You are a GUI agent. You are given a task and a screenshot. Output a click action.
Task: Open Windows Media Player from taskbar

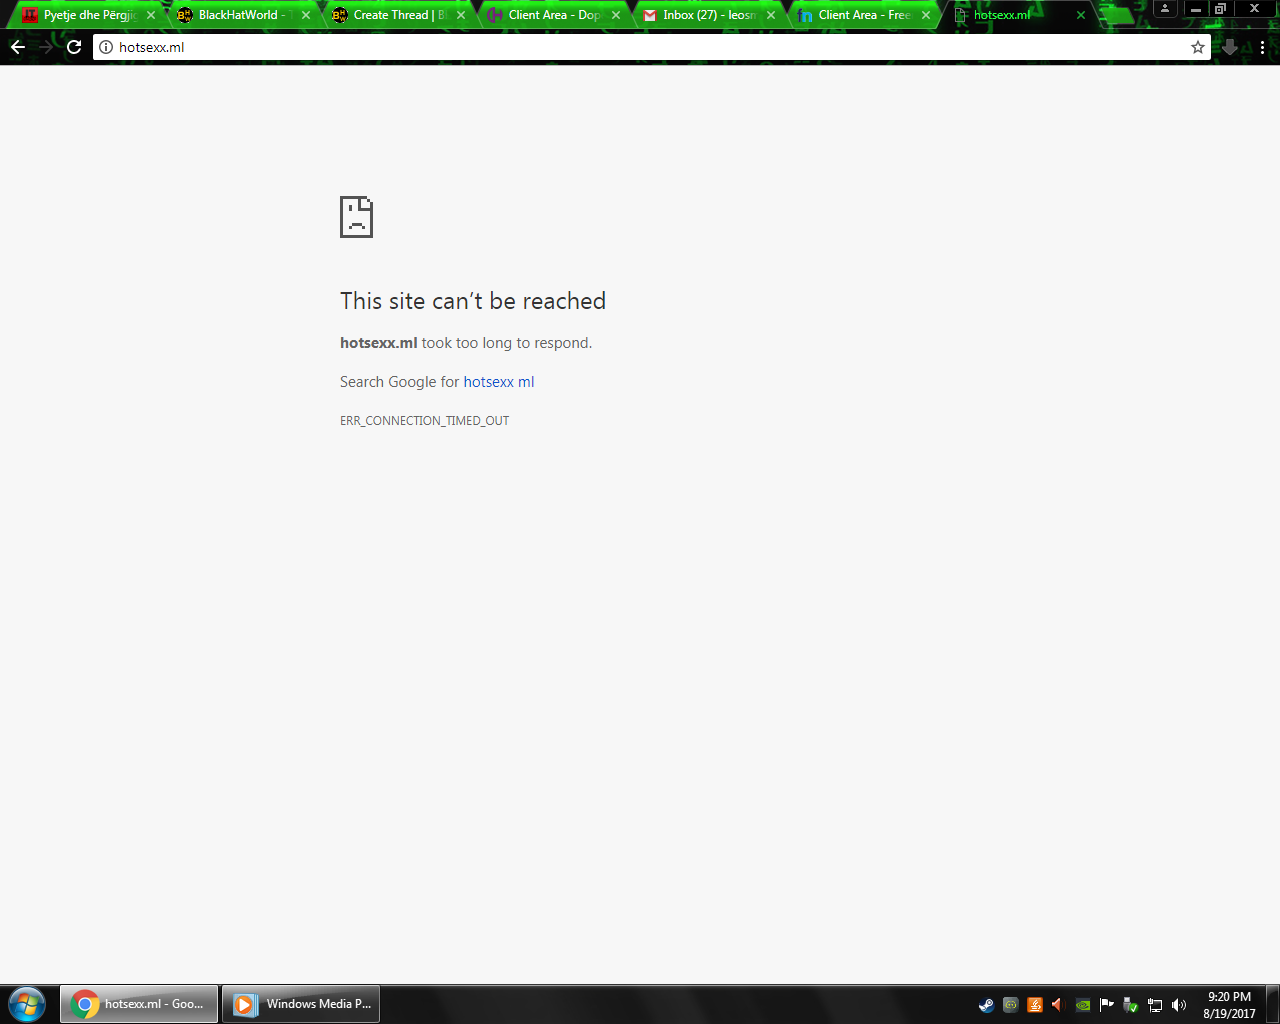pos(300,1004)
